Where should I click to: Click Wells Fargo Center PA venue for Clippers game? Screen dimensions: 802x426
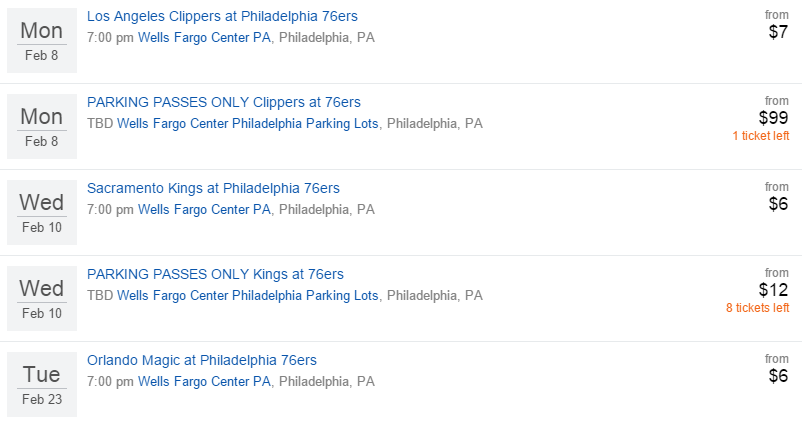click(204, 38)
